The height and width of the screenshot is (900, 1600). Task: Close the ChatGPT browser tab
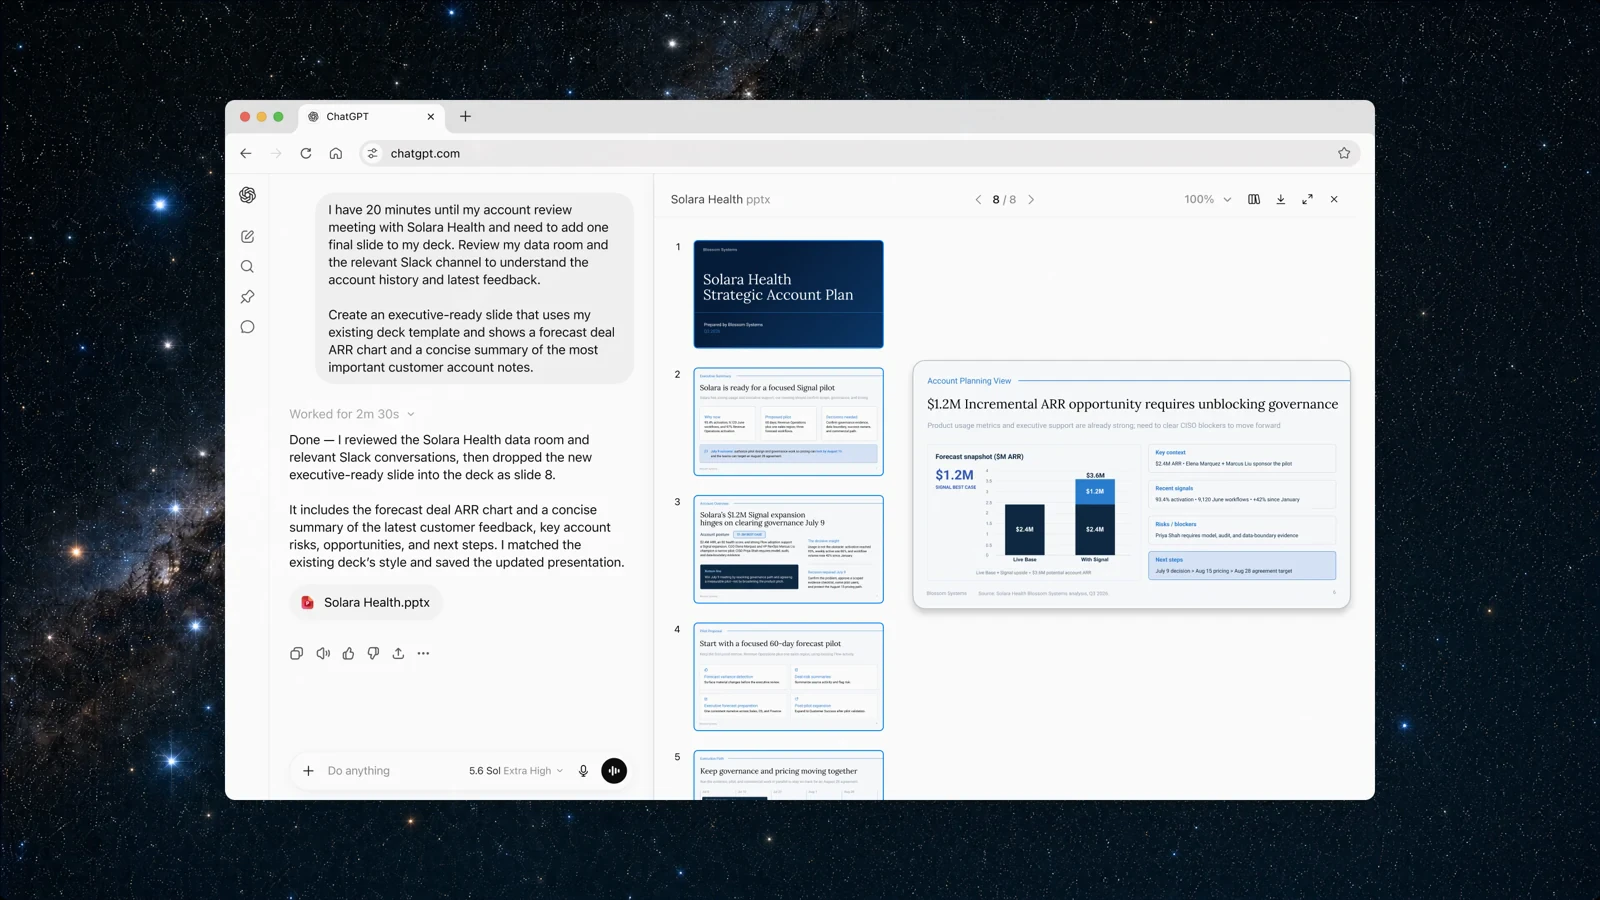(x=431, y=117)
